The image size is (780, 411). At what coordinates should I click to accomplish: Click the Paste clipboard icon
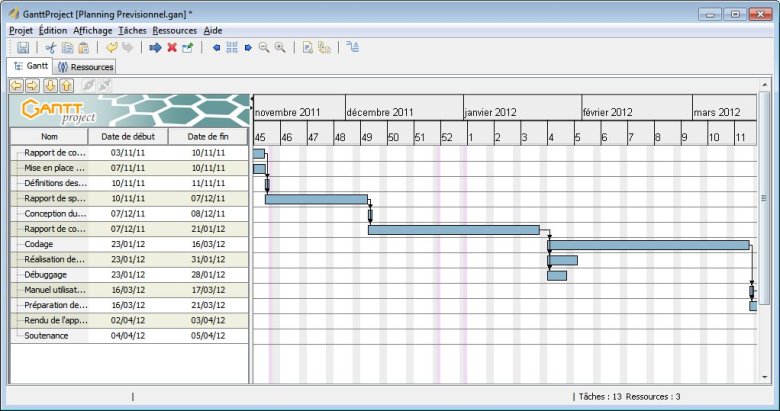[84, 48]
